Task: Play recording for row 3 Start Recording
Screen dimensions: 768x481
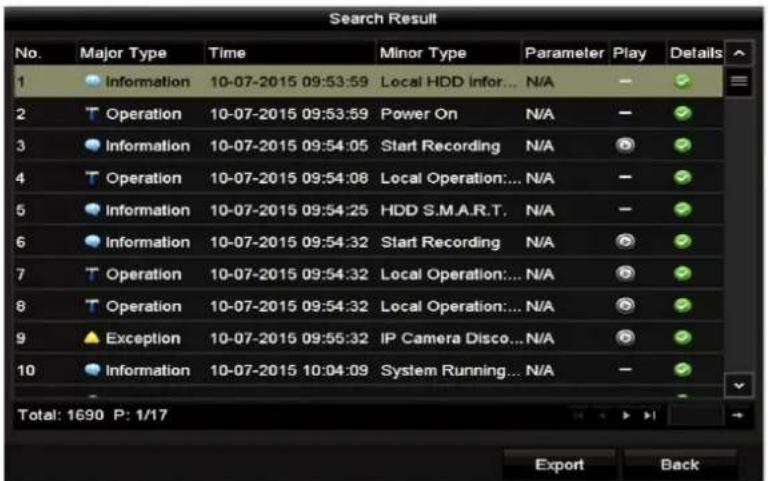Action: 625,145
